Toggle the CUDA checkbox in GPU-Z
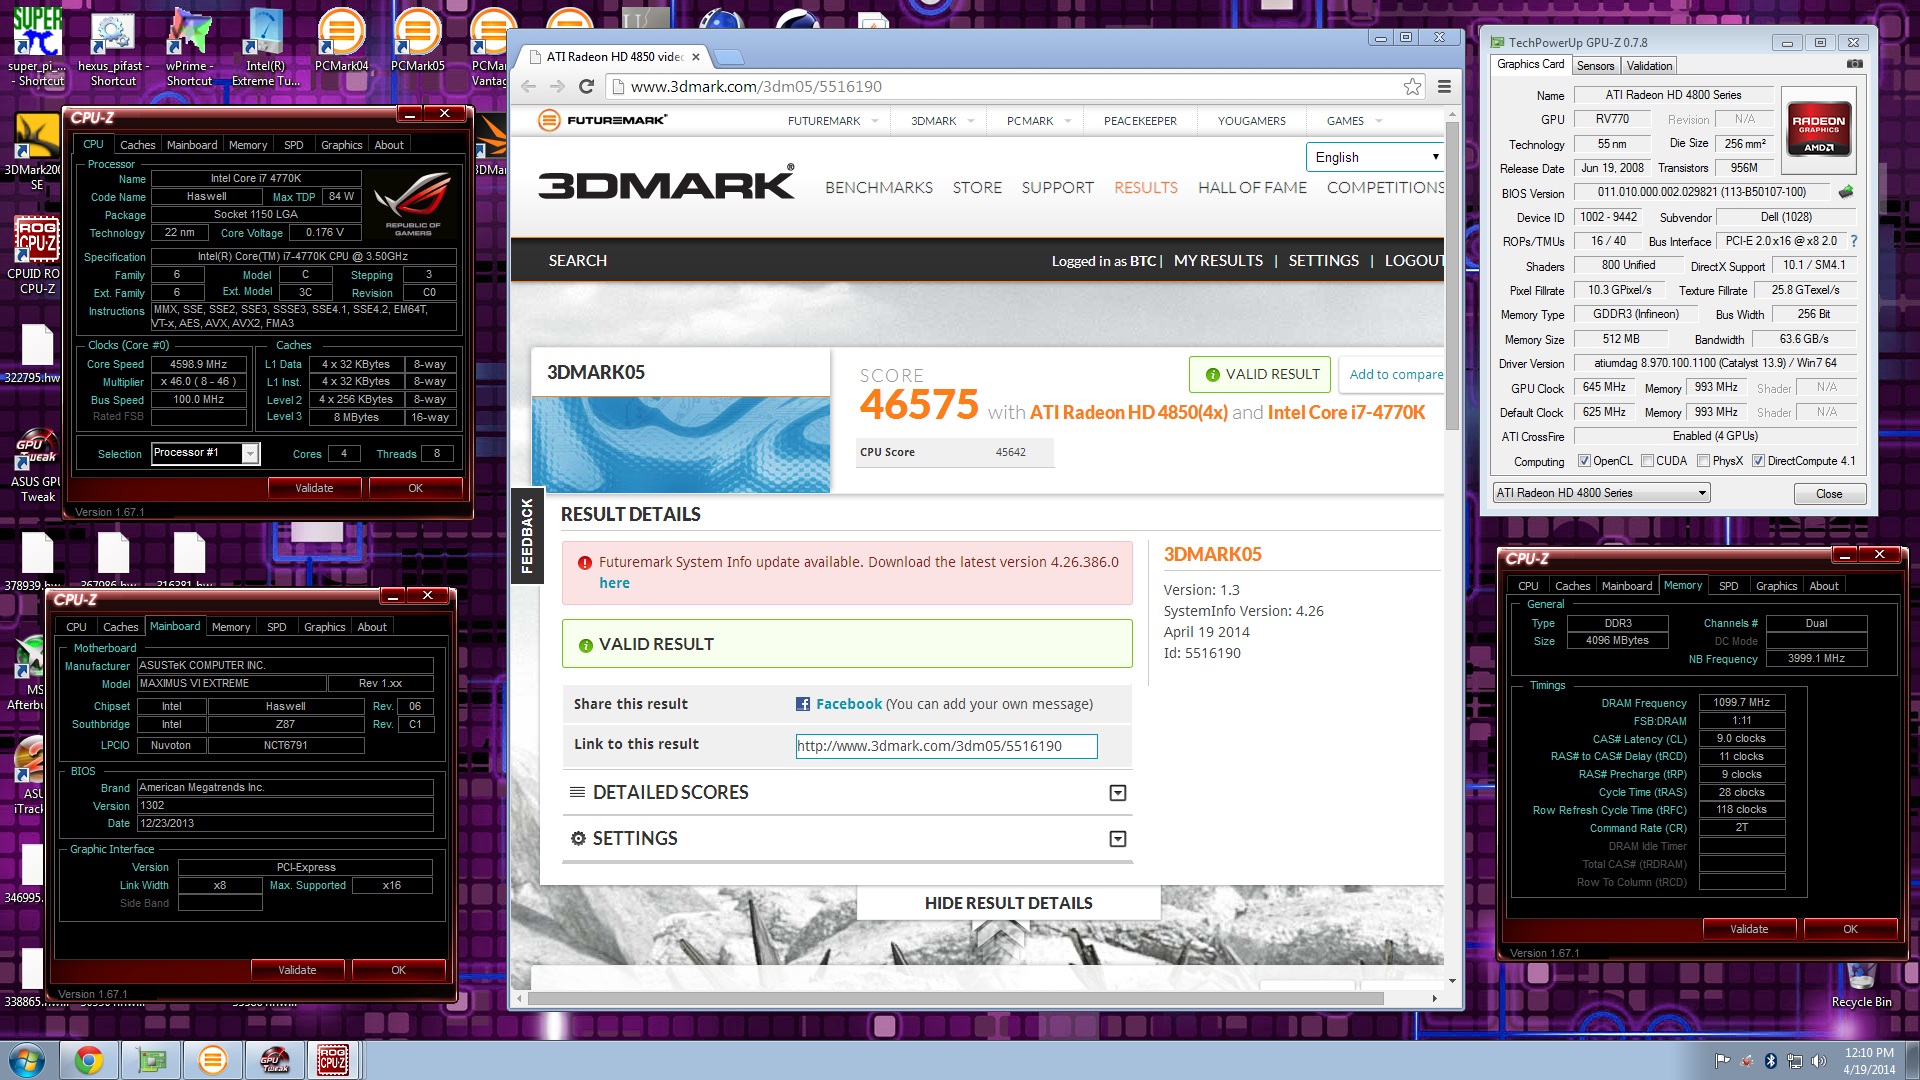This screenshot has width=1920, height=1080. pyautogui.click(x=1647, y=461)
